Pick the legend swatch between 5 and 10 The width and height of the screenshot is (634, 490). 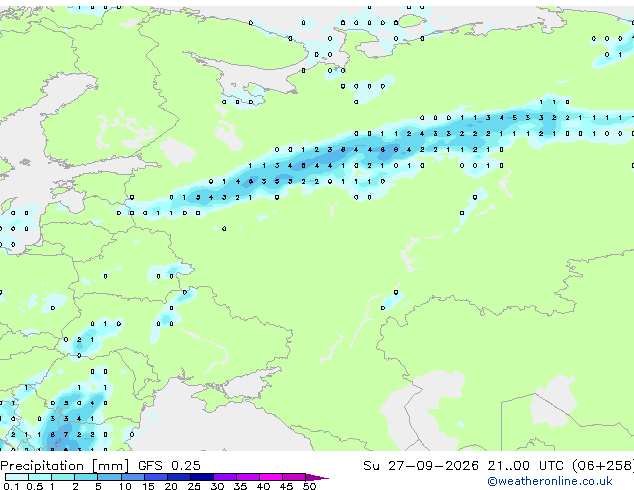pos(109,477)
